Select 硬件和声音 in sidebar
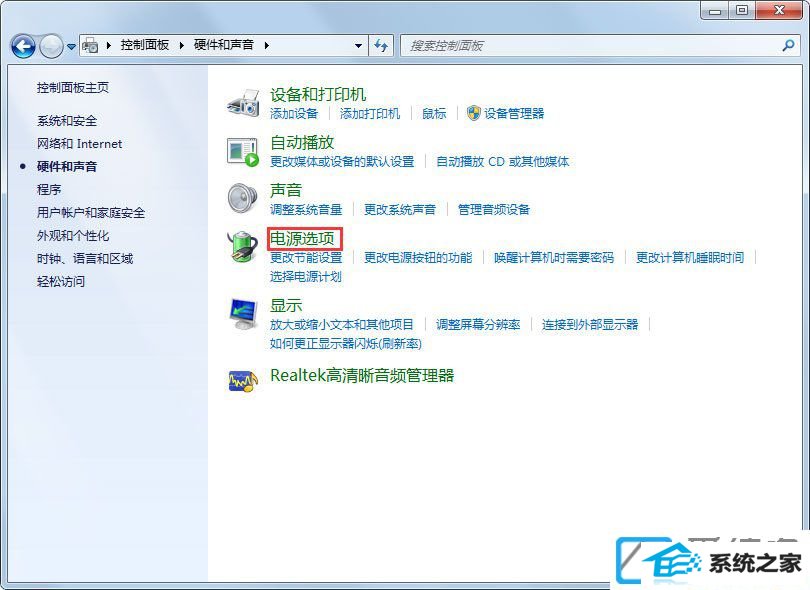This screenshot has width=810, height=590. (x=67, y=166)
